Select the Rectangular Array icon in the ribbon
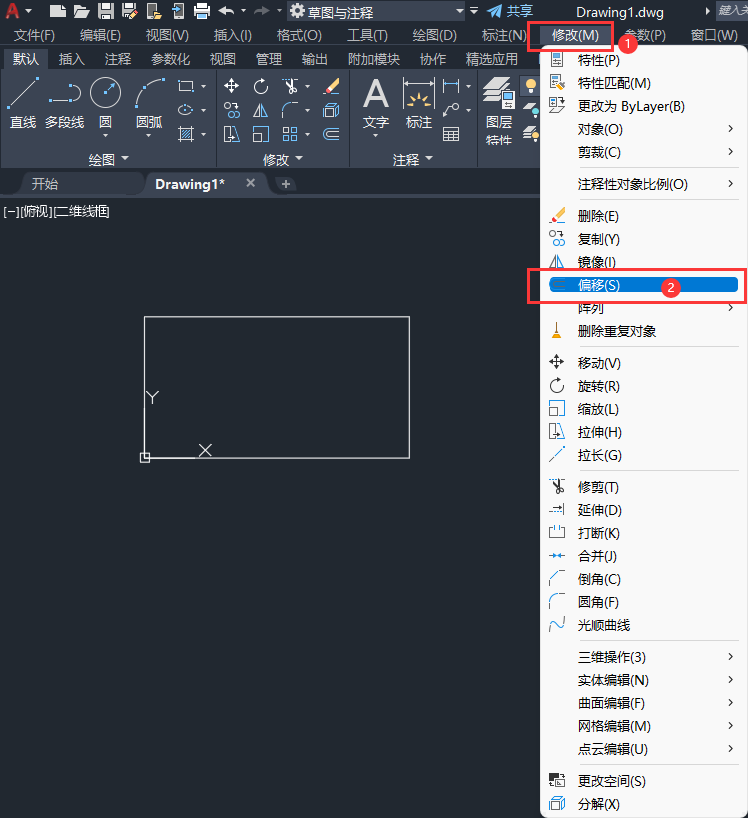 tap(290, 134)
